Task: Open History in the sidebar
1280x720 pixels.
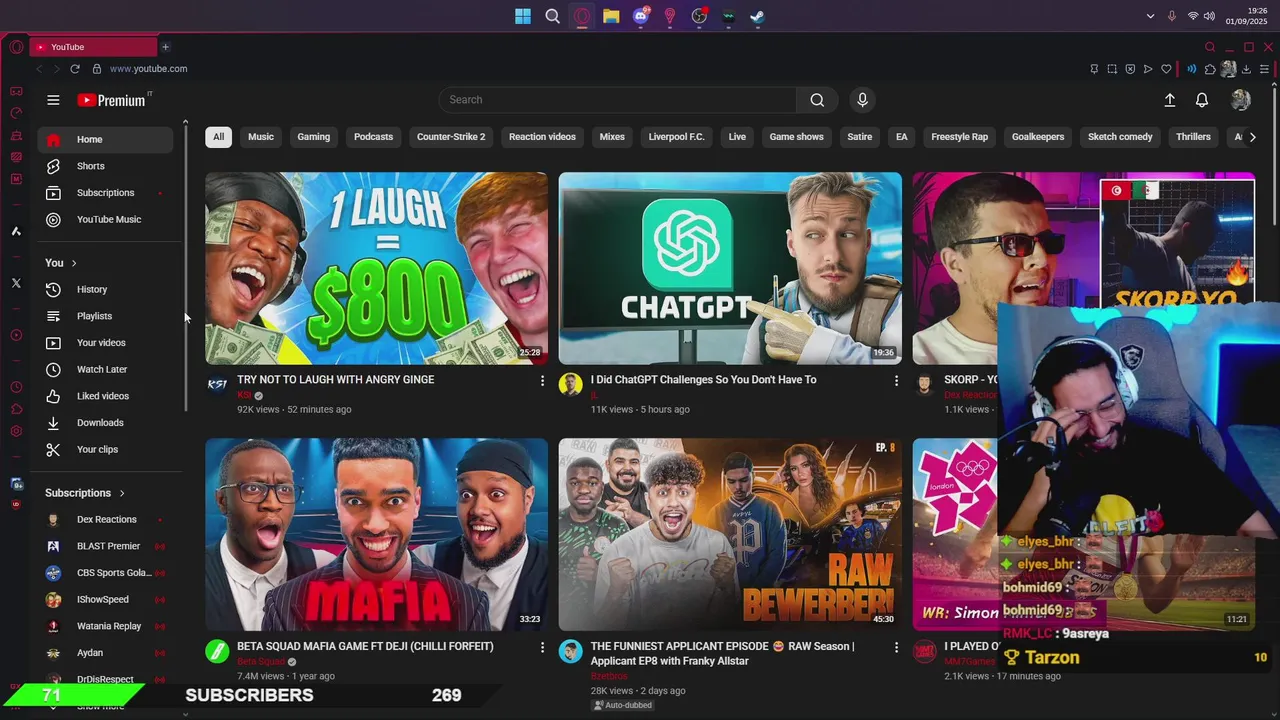Action: [x=105, y=289]
